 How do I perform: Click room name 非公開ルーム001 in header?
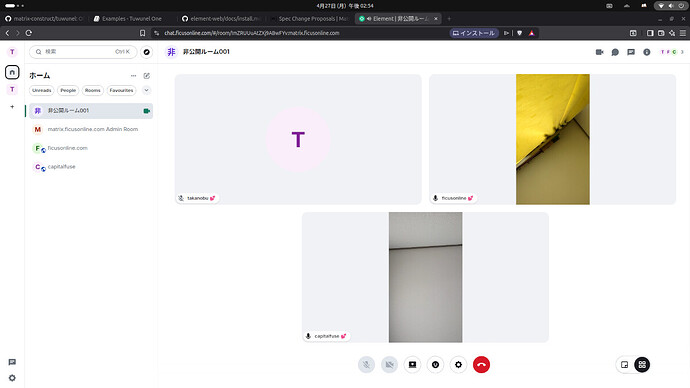pos(206,52)
